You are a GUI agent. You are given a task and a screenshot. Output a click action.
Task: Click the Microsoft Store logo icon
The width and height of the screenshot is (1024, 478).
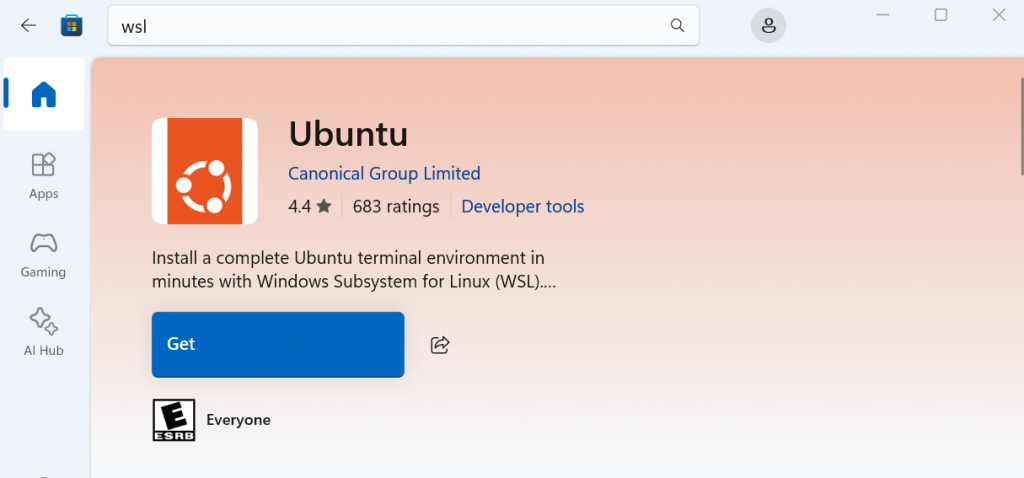coord(72,25)
